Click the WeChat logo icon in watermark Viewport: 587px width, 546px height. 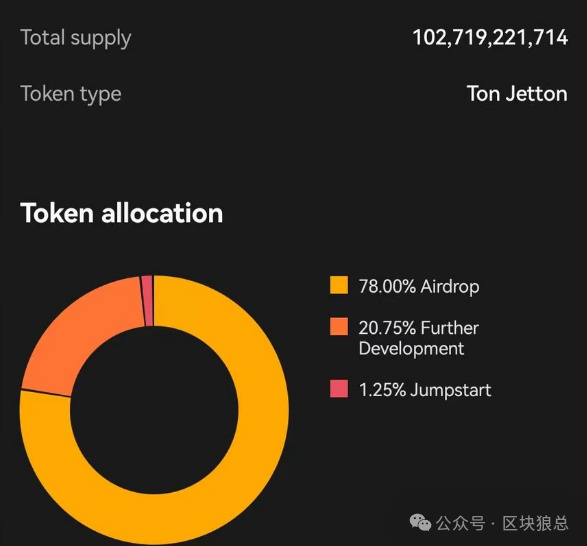[420, 522]
